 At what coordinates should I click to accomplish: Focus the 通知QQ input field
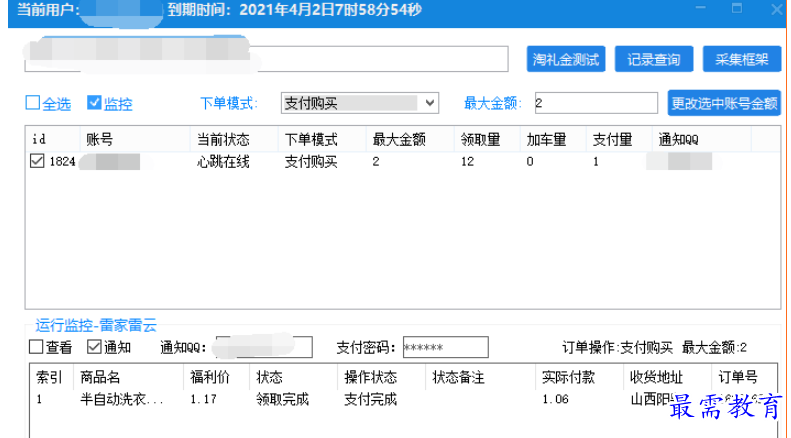(x=264, y=347)
